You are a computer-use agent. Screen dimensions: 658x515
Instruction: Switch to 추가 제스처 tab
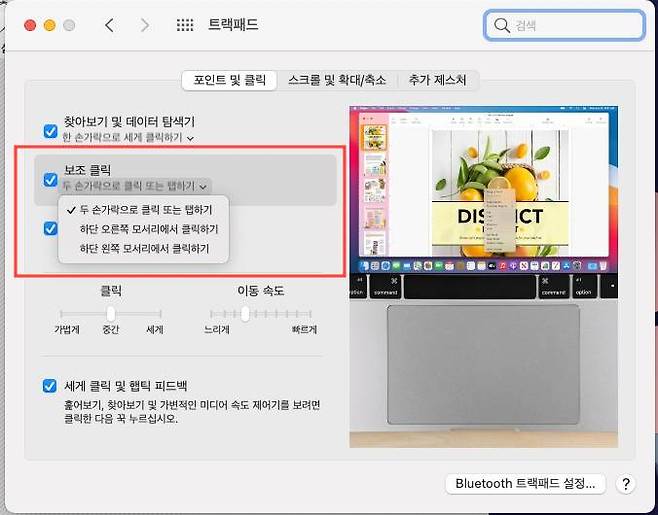pos(438,80)
